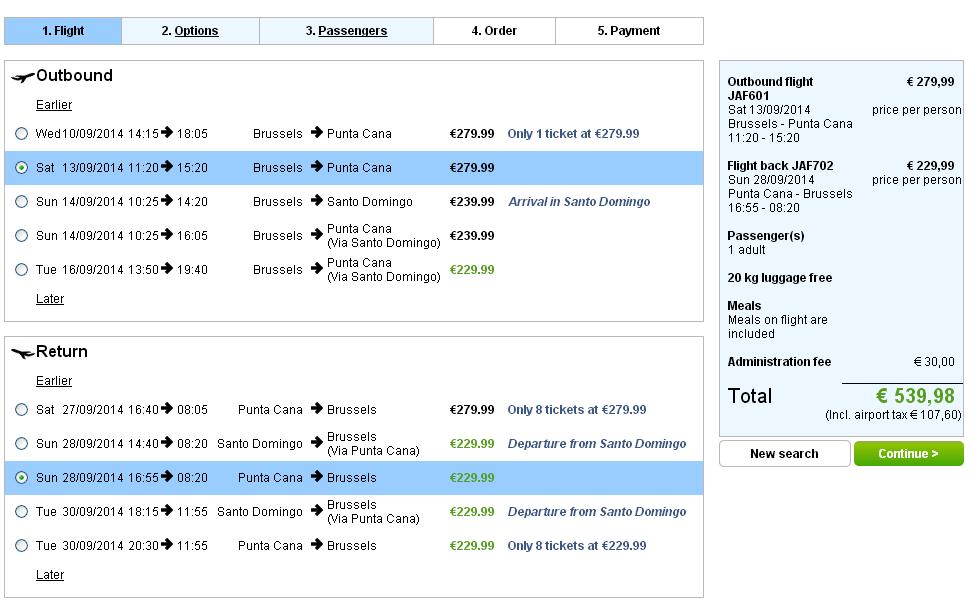Go to the 3. Passengers step
Screen dimensions: 980x610
346,31
